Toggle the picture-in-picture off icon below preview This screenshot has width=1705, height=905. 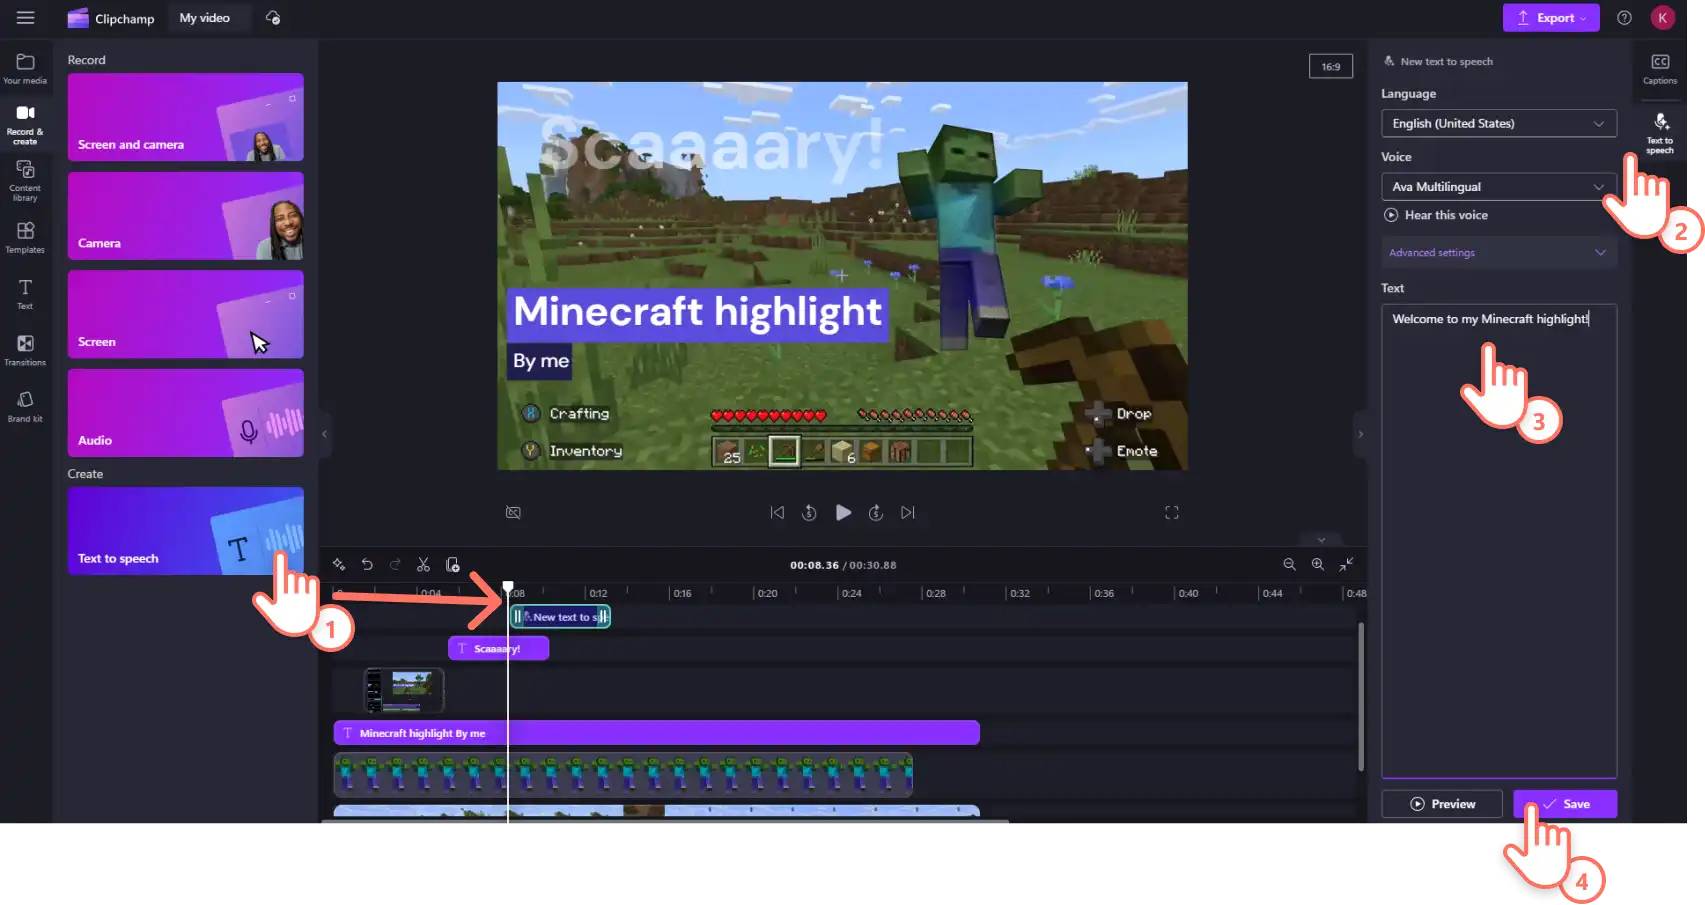513,512
